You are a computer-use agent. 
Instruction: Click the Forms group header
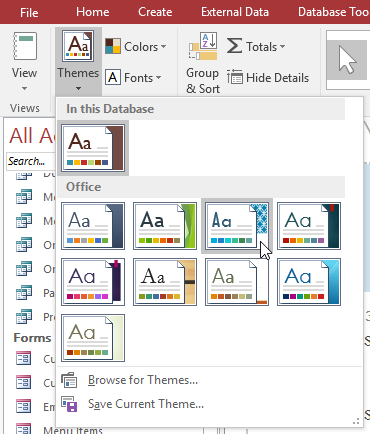click(32, 338)
